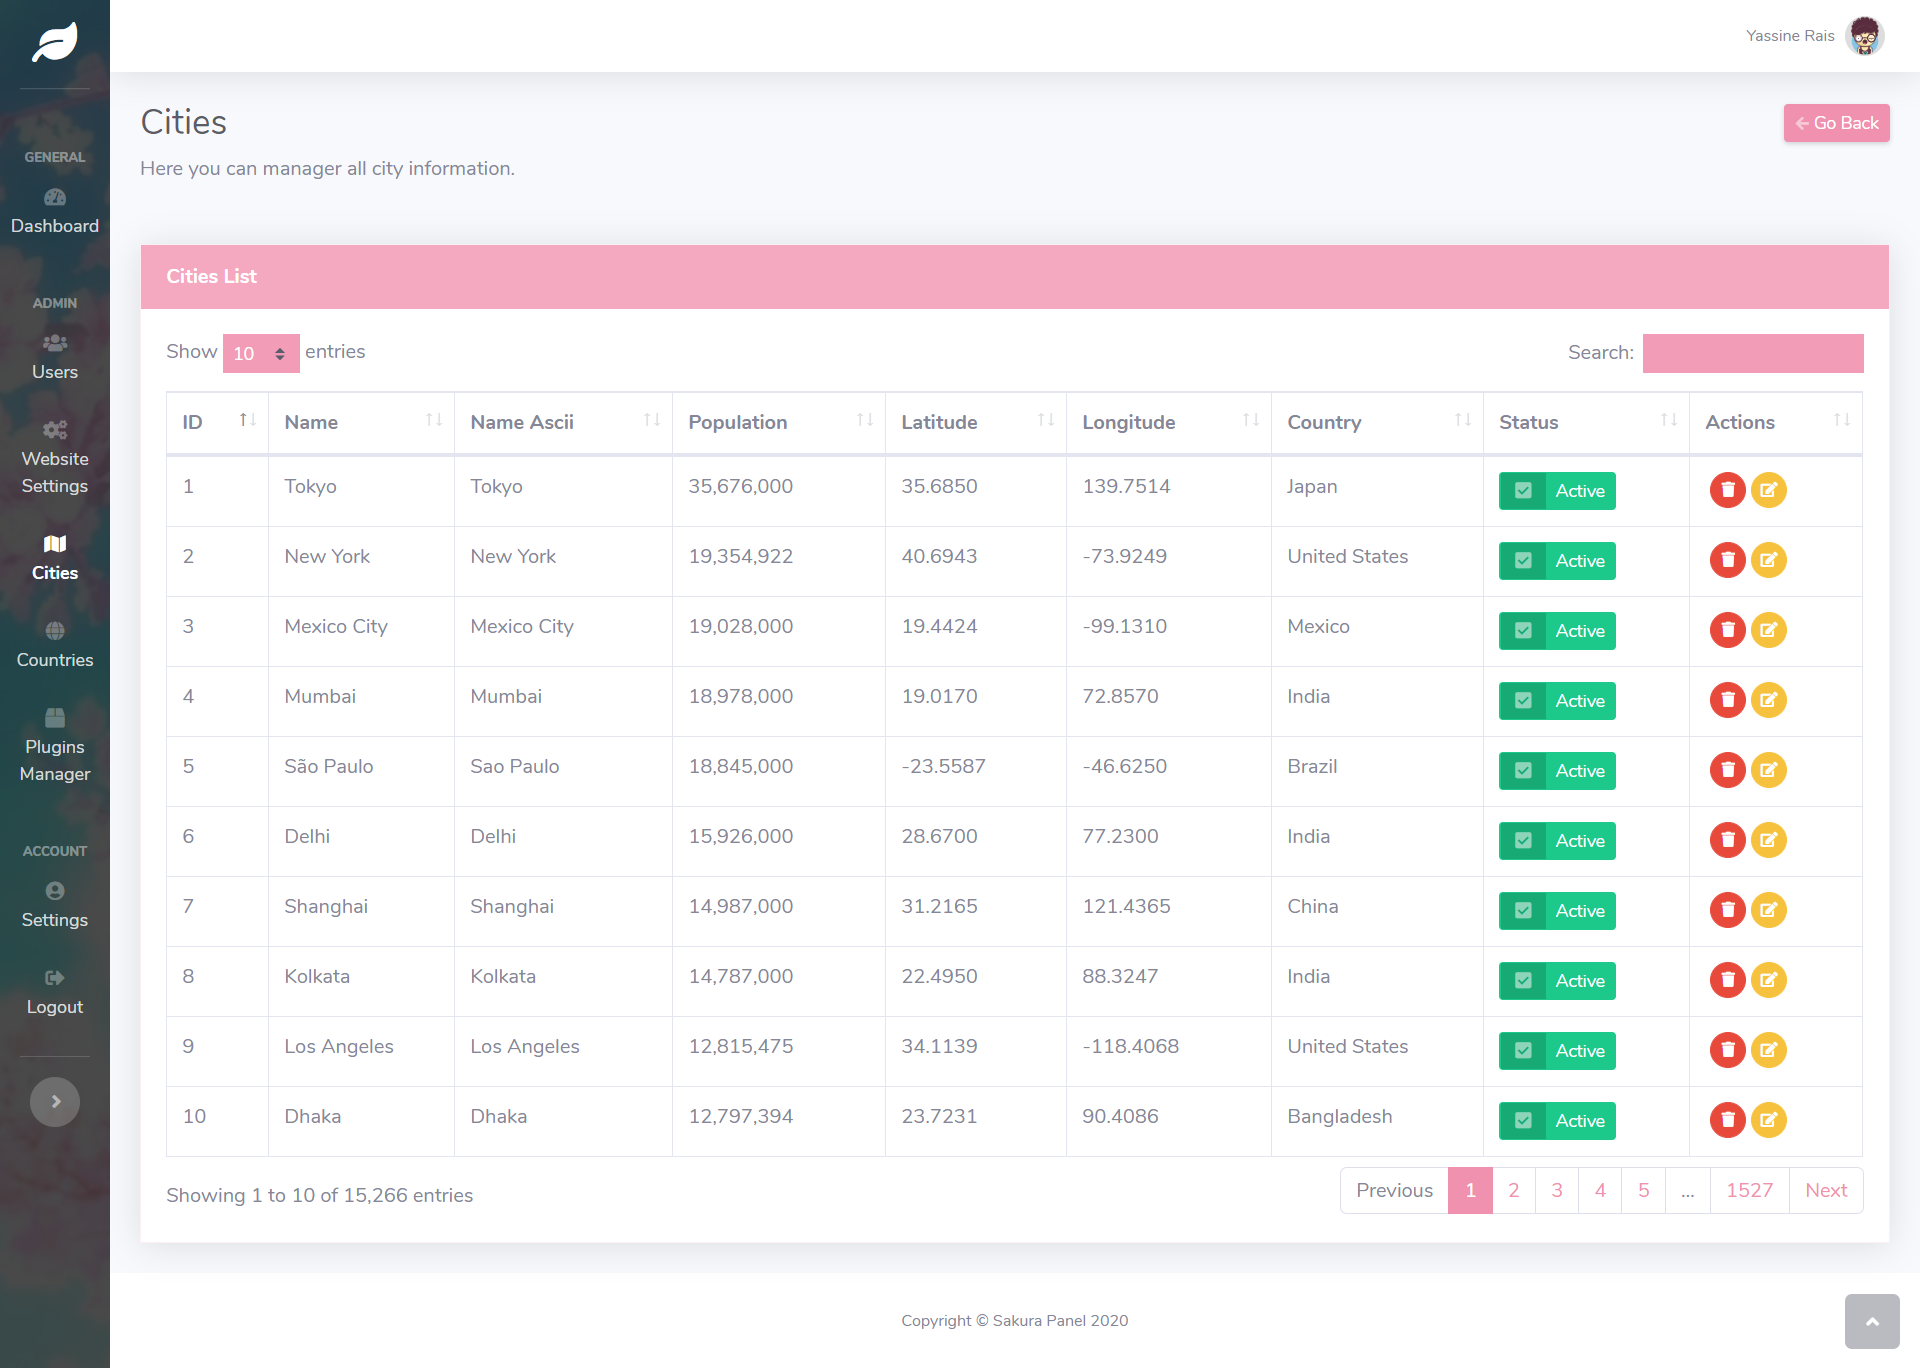
Task: Delete the Delhi entry
Action: pyautogui.click(x=1727, y=840)
